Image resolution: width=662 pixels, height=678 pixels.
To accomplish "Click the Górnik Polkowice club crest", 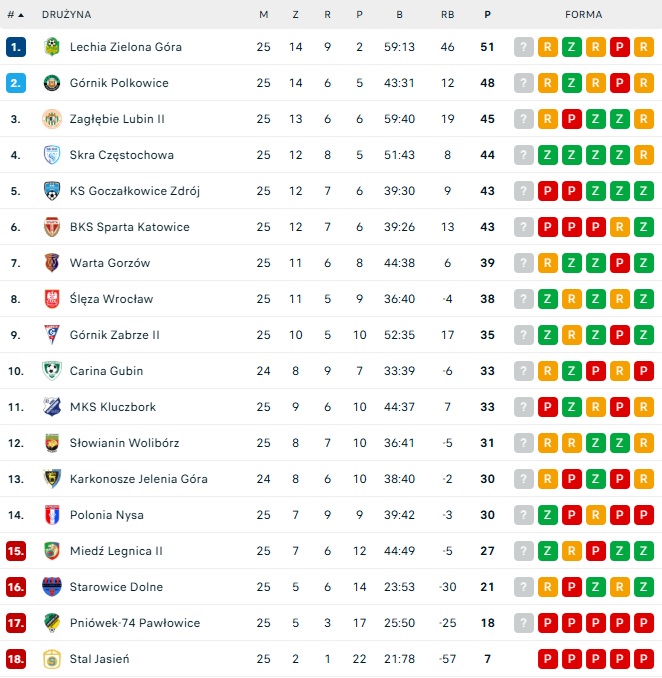I will pos(52,83).
